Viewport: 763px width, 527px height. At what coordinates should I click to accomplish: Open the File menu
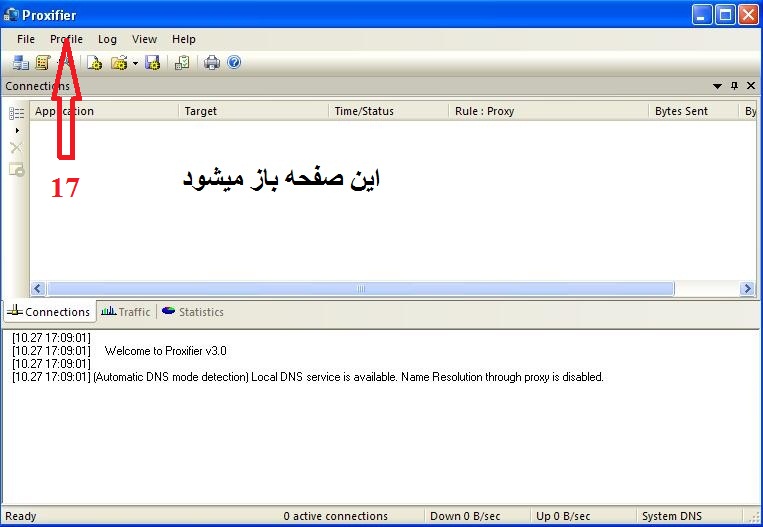tap(26, 39)
